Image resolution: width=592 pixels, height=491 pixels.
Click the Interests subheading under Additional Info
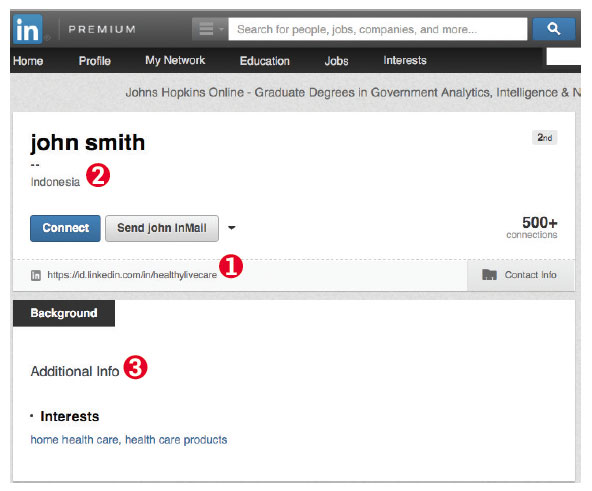click(x=69, y=416)
